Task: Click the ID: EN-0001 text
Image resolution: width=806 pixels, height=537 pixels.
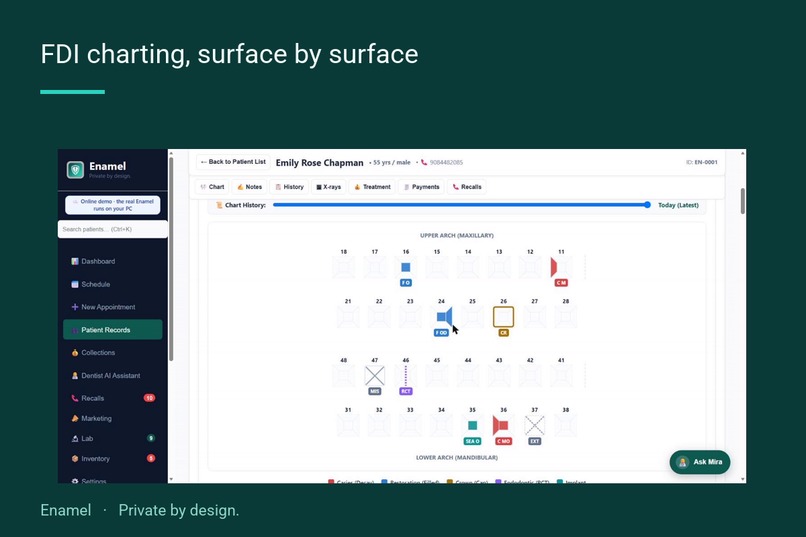Action: (701, 162)
